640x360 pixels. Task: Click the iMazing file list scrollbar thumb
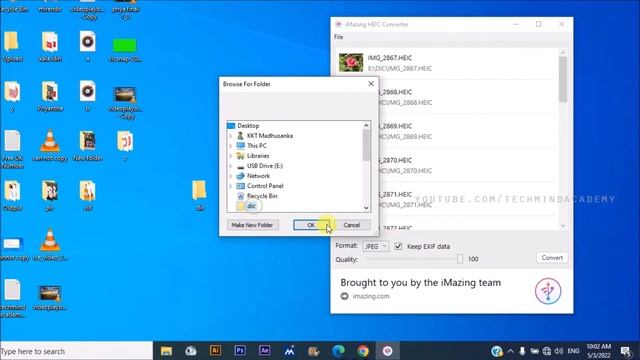point(563,79)
